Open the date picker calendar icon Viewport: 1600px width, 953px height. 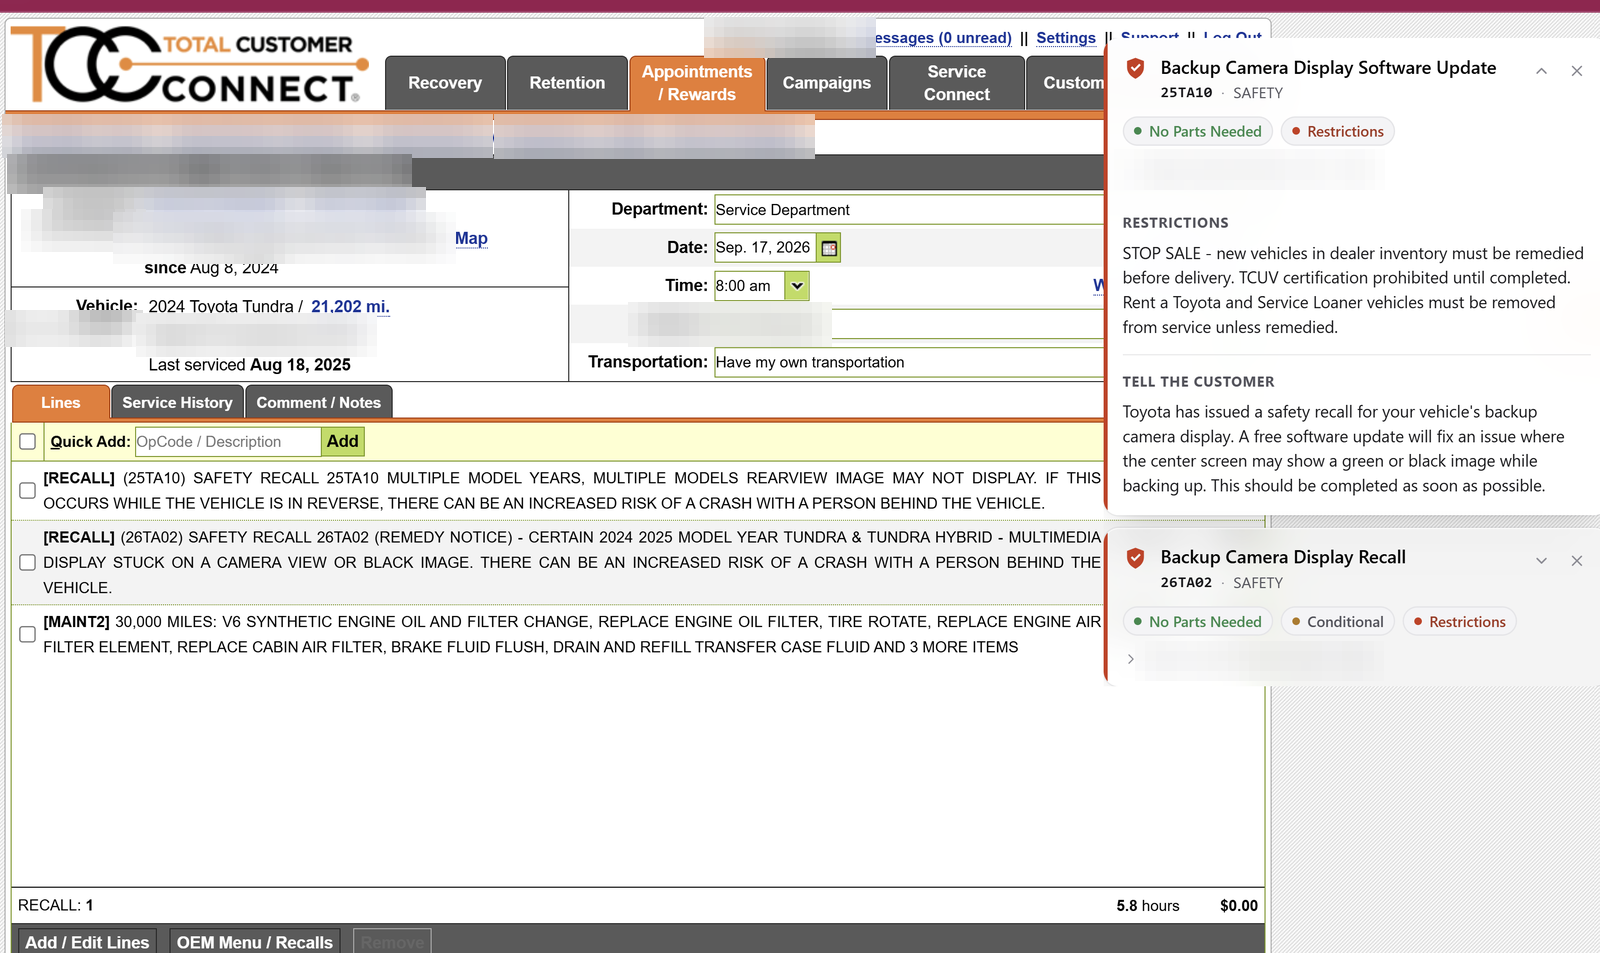coord(829,248)
